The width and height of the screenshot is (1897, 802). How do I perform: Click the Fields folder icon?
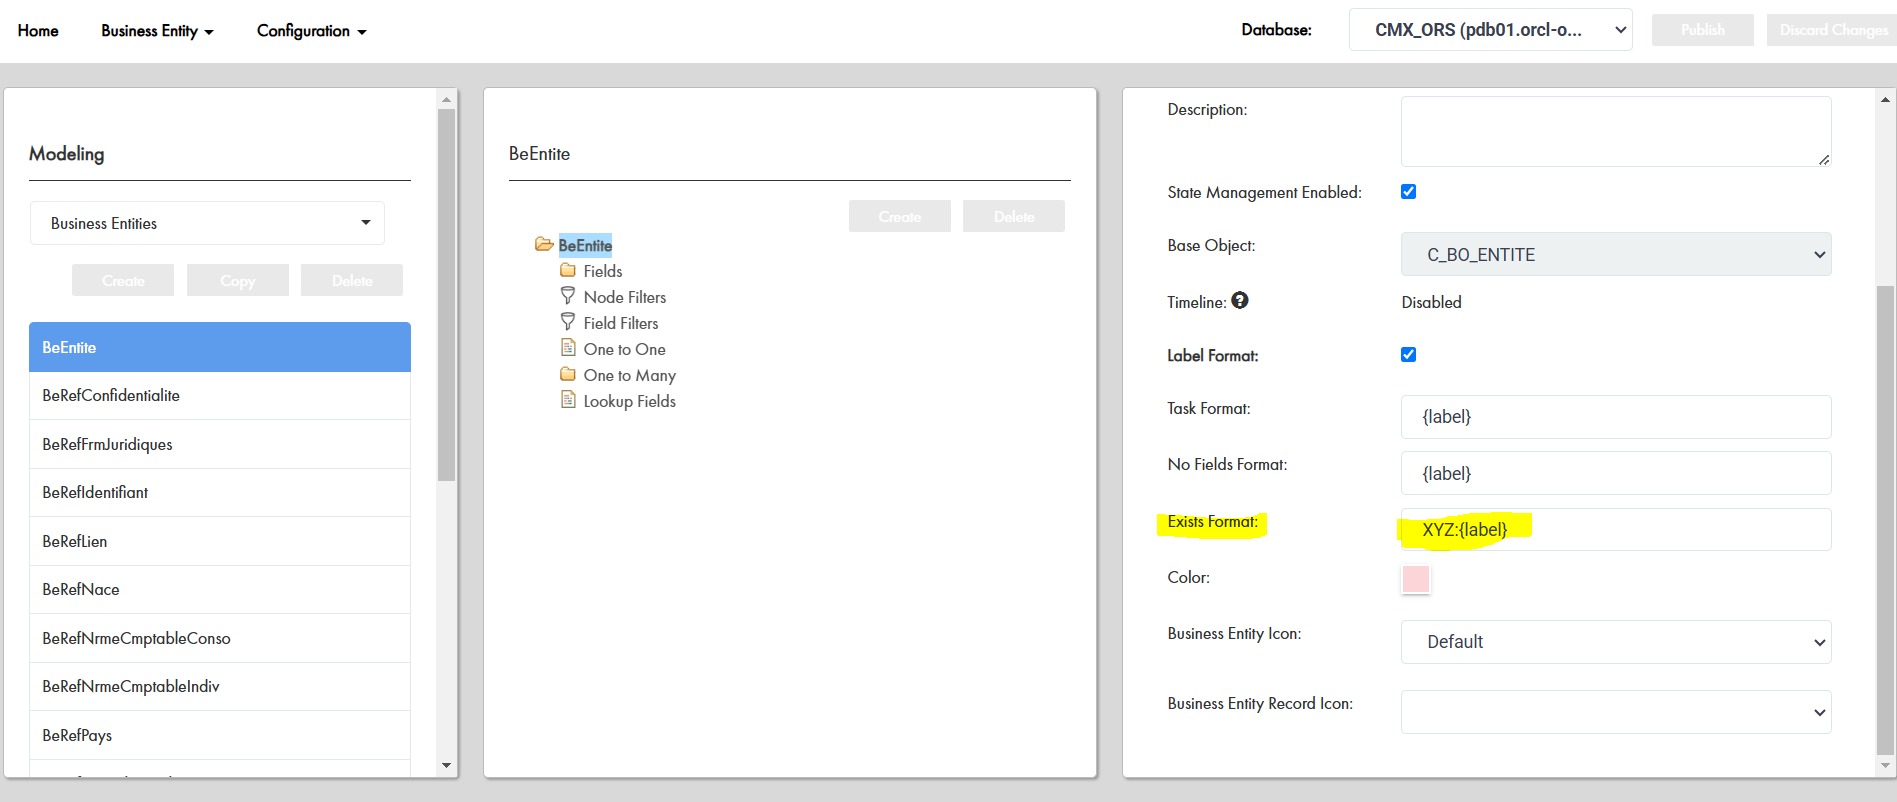[x=568, y=270]
